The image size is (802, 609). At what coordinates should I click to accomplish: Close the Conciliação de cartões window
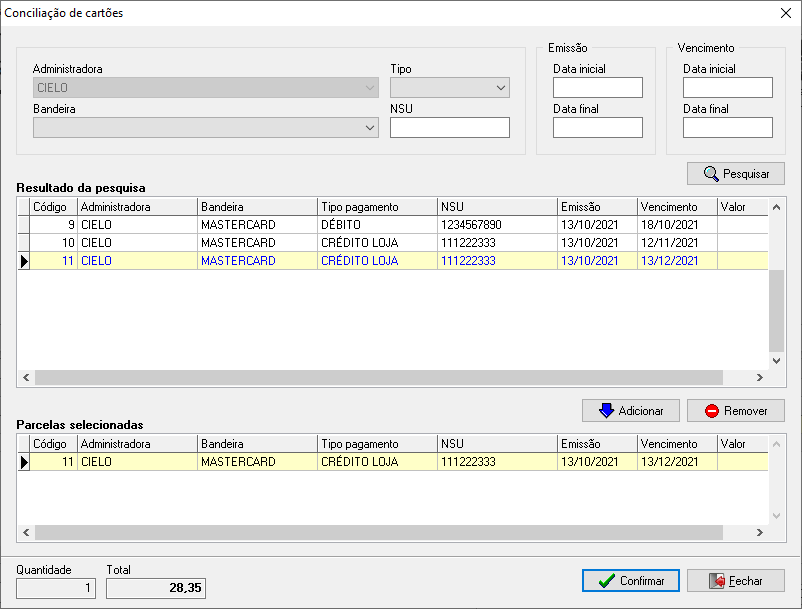tap(784, 14)
